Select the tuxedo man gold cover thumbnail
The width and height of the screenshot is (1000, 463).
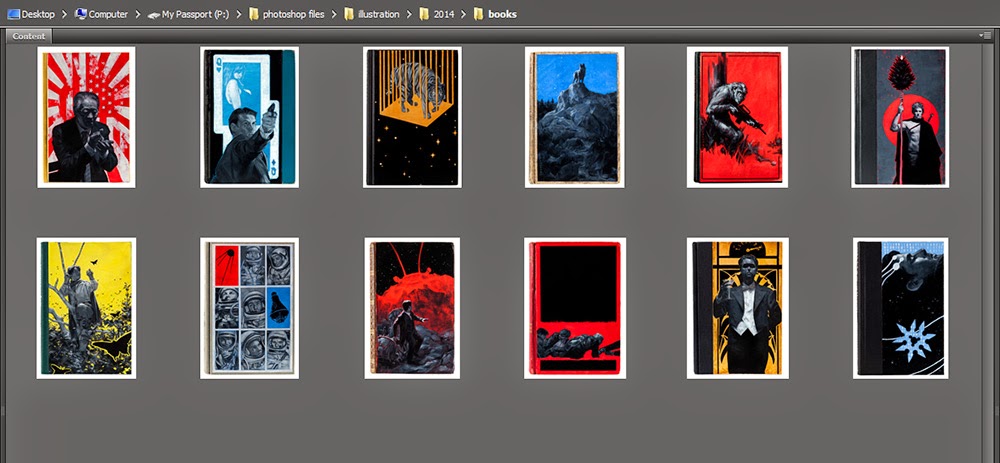click(x=738, y=309)
